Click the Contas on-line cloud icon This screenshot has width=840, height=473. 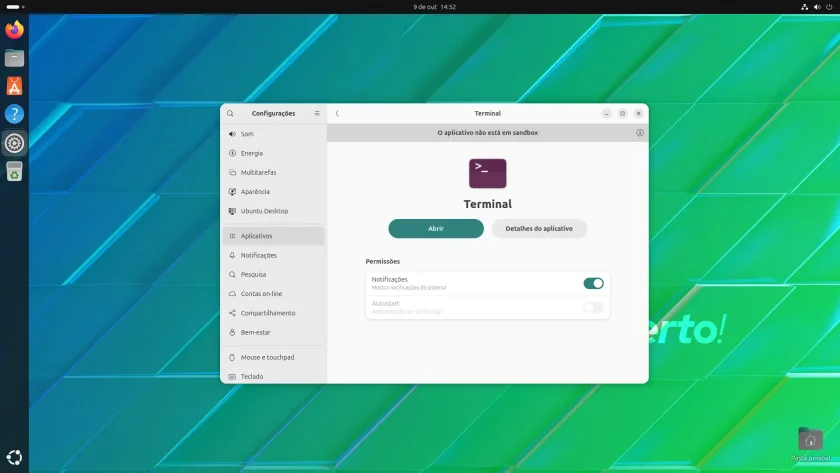[x=232, y=294]
